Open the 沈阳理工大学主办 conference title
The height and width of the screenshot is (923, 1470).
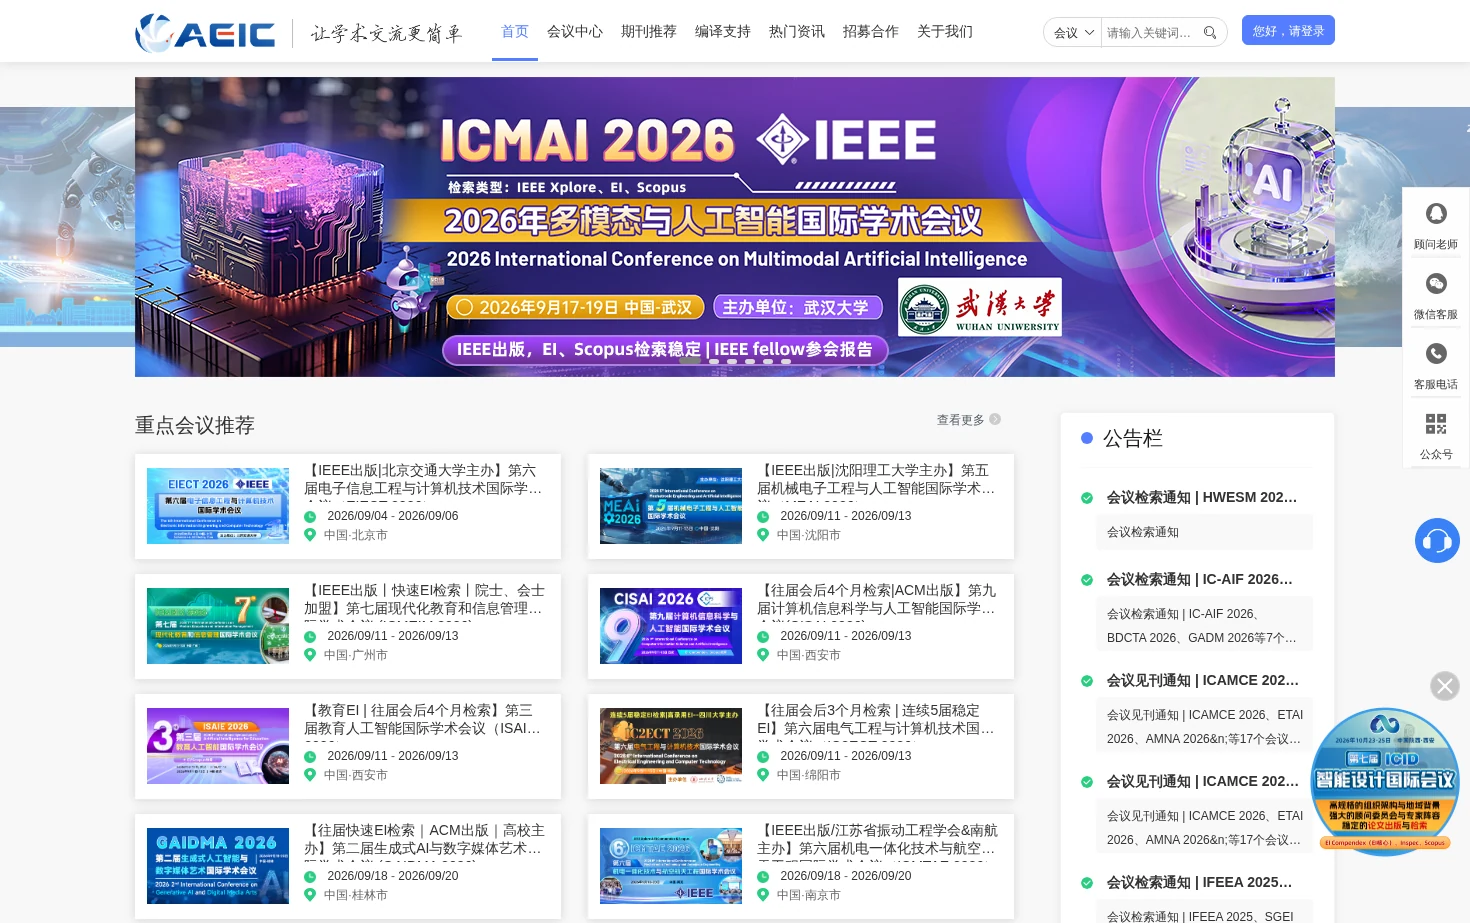coord(877,480)
